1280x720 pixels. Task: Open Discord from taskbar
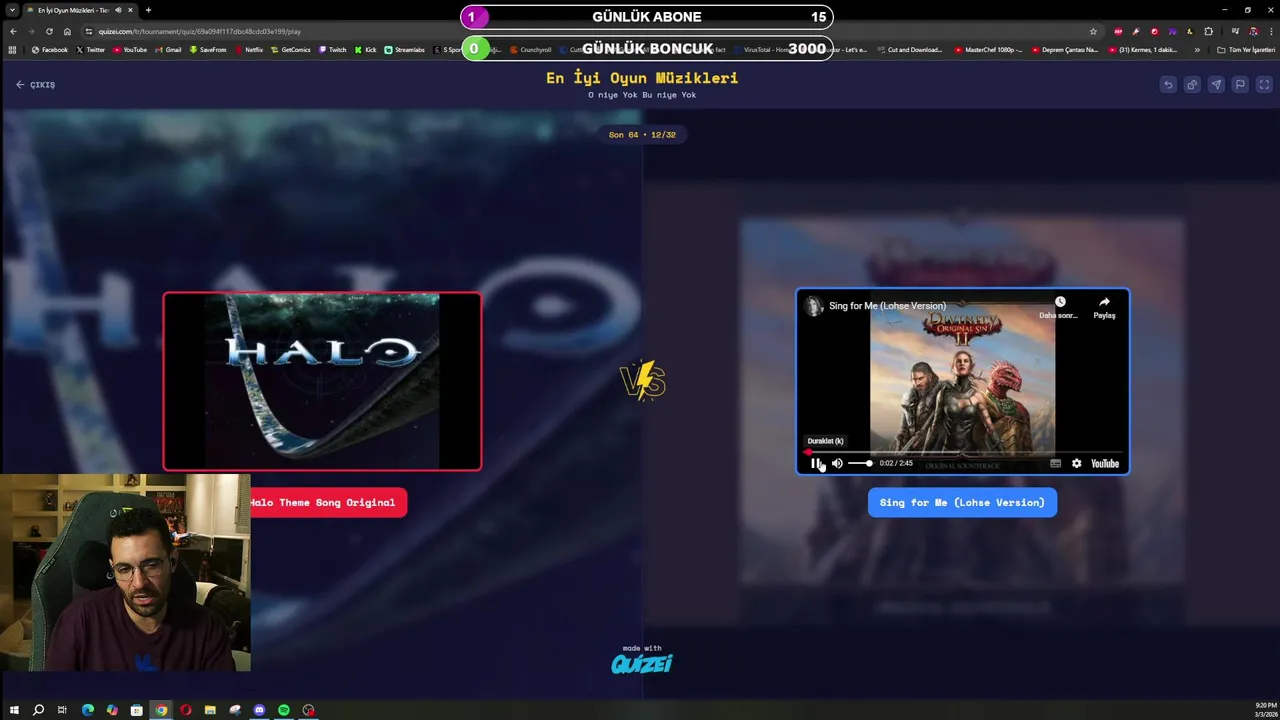pyautogui.click(x=259, y=710)
